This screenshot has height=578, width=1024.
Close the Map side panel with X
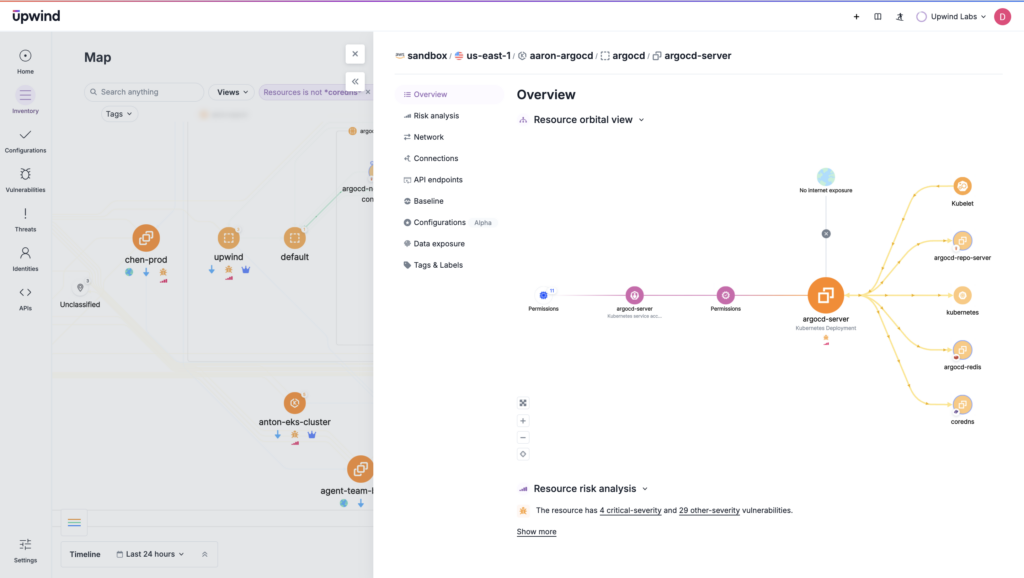pyautogui.click(x=355, y=54)
